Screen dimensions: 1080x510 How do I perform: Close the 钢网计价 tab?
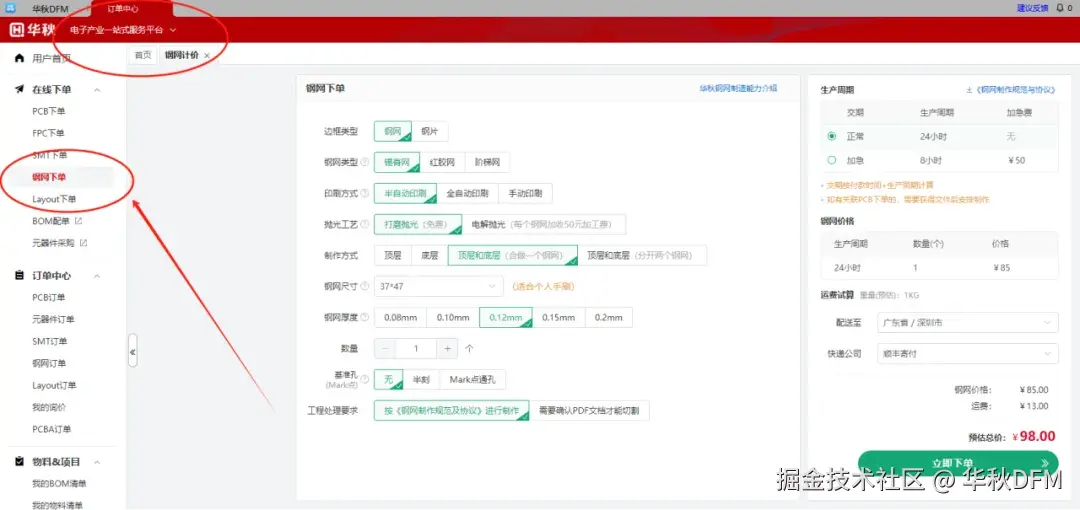pyautogui.click(x=207, y=56)
